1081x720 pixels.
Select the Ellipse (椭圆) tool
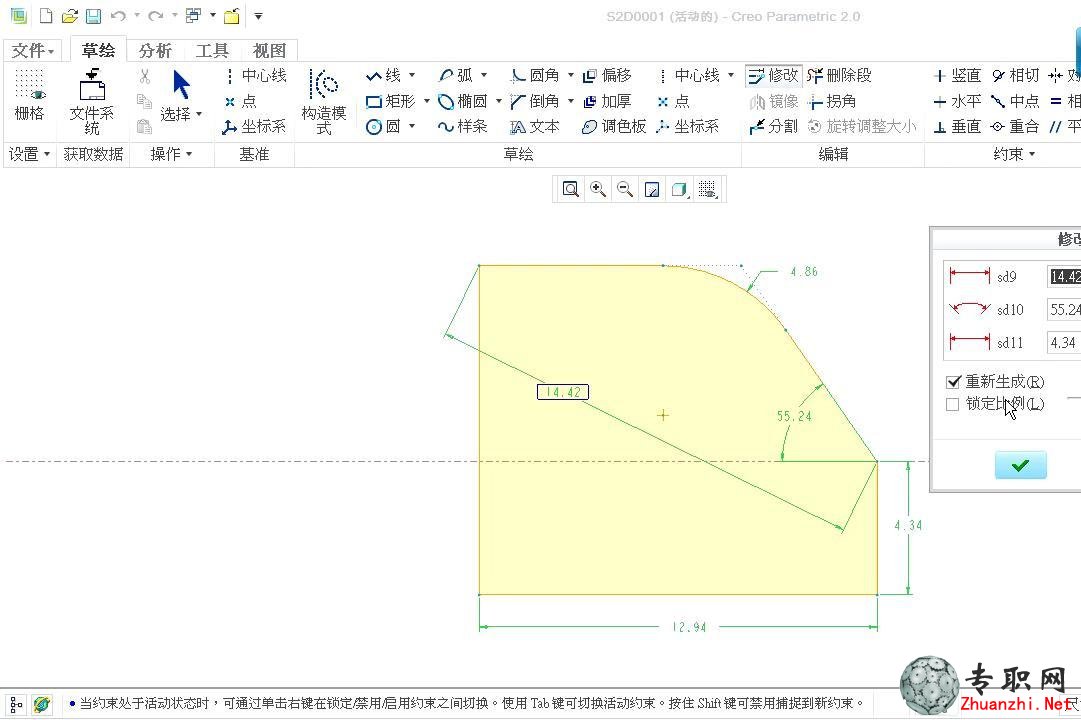point(463,101)
